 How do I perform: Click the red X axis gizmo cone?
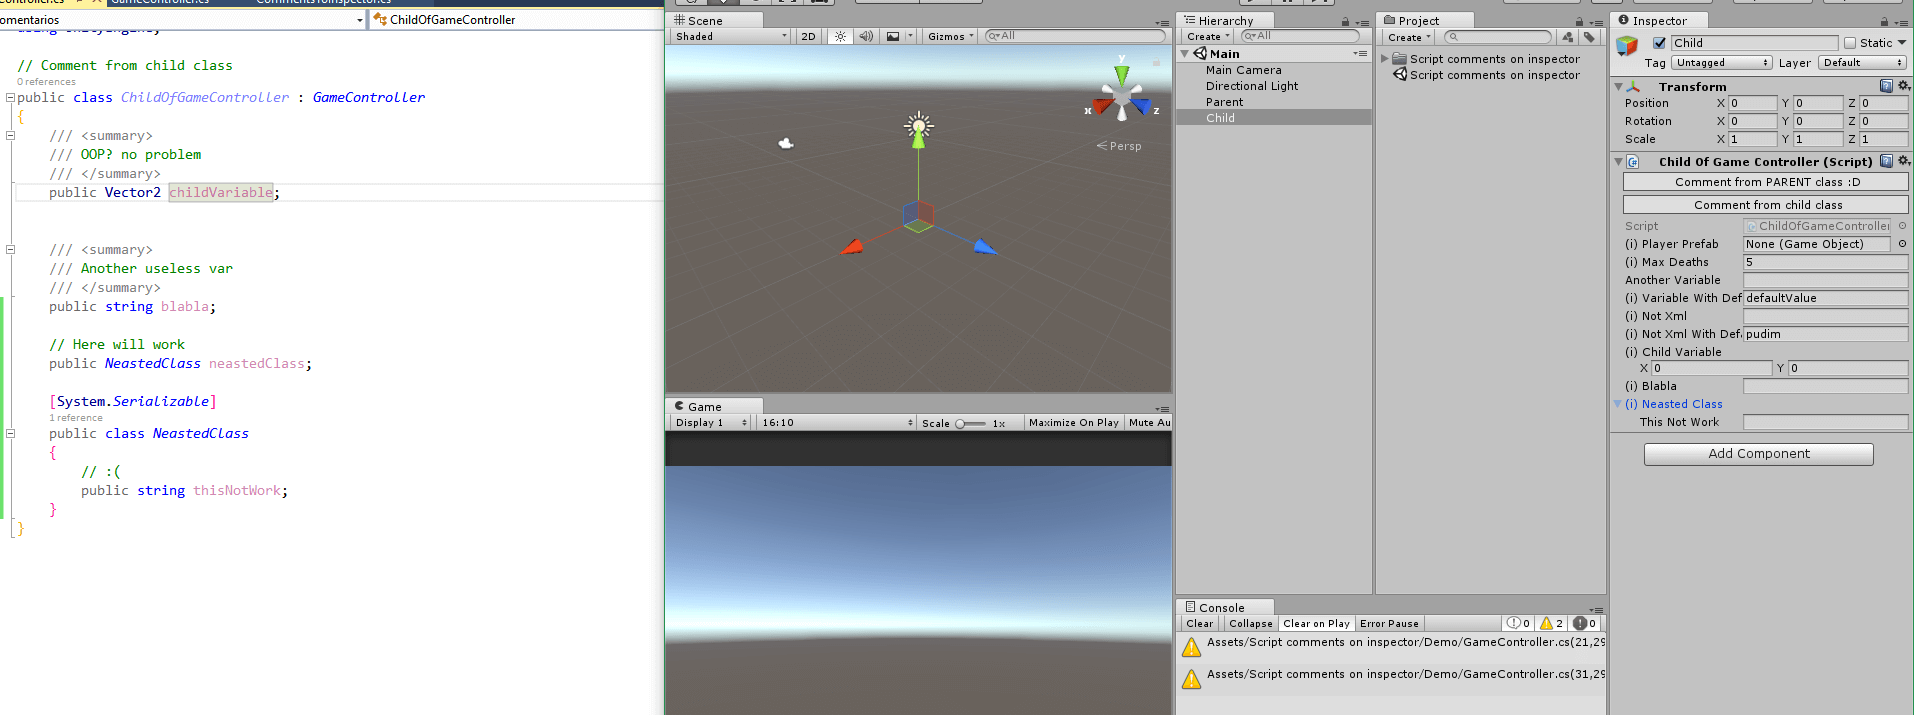click(x=1102, y=106)
